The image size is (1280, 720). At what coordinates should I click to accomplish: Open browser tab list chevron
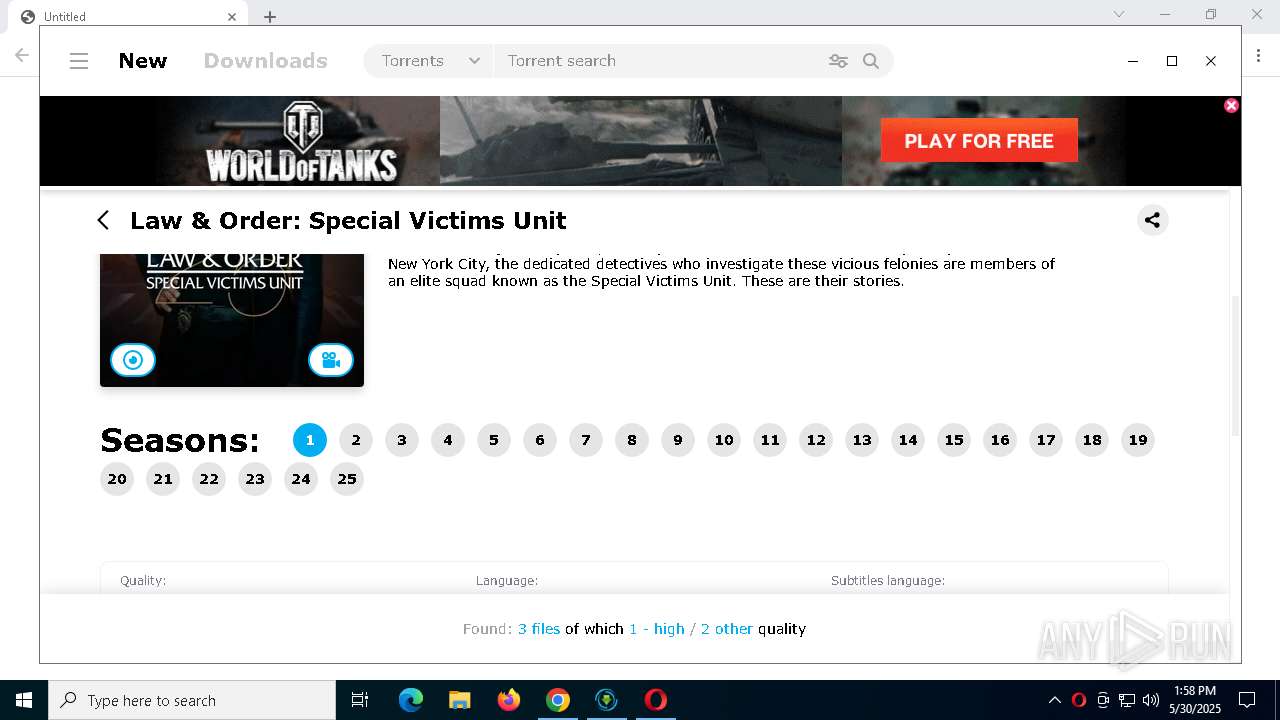point(1119,14)
